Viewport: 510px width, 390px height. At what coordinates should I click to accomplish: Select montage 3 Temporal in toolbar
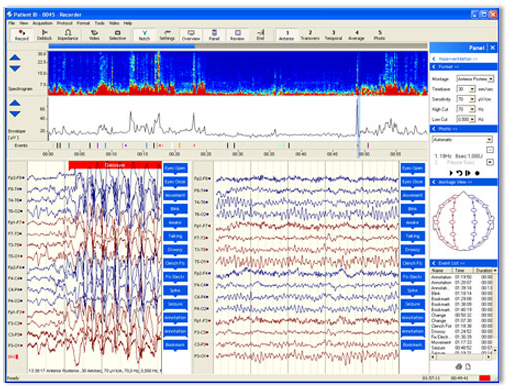click(333, 35)
